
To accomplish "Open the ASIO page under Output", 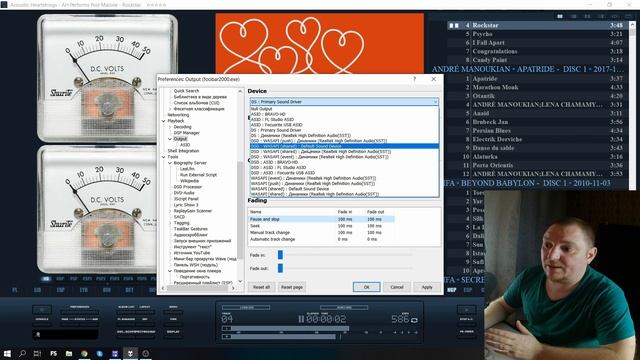I will (185, 145).
